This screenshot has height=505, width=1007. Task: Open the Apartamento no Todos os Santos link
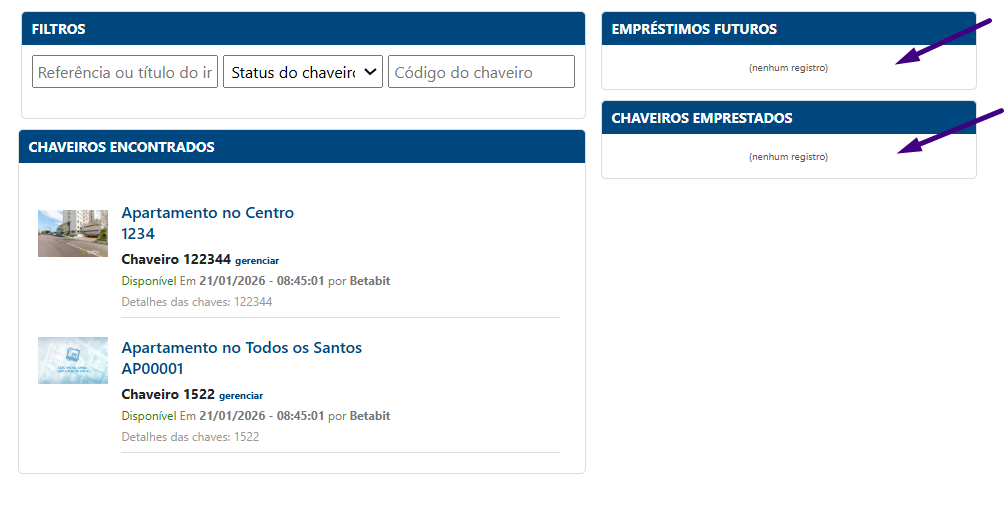pos(241,348)
